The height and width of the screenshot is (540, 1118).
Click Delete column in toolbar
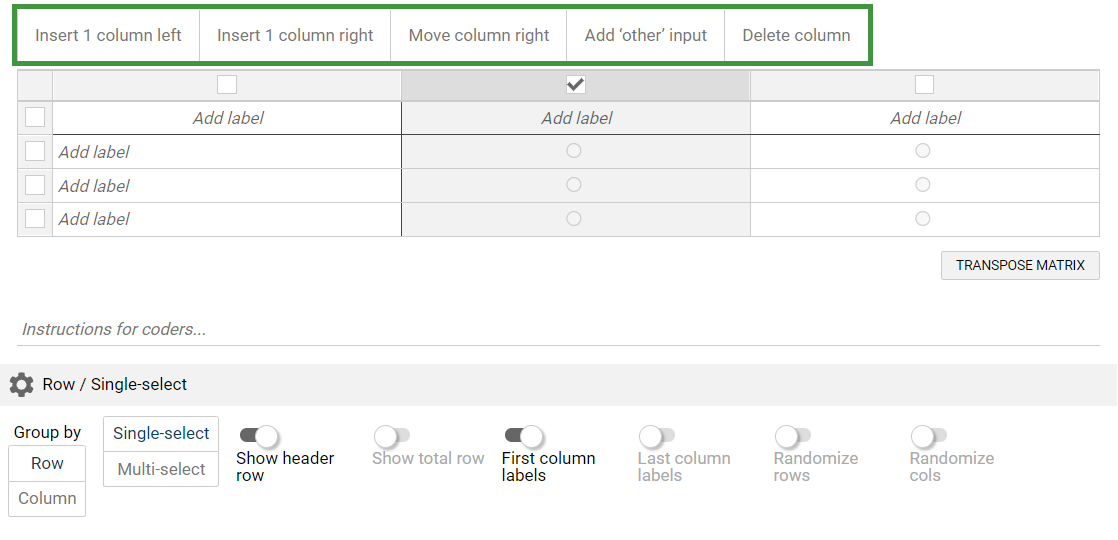pos(796,36)
